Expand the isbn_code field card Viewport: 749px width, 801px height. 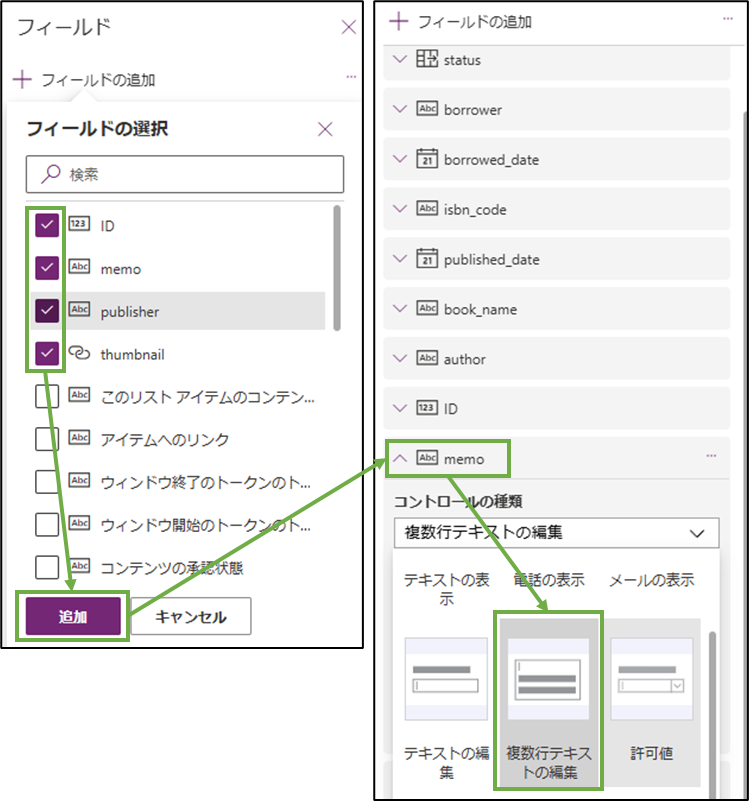coord(400,208)
